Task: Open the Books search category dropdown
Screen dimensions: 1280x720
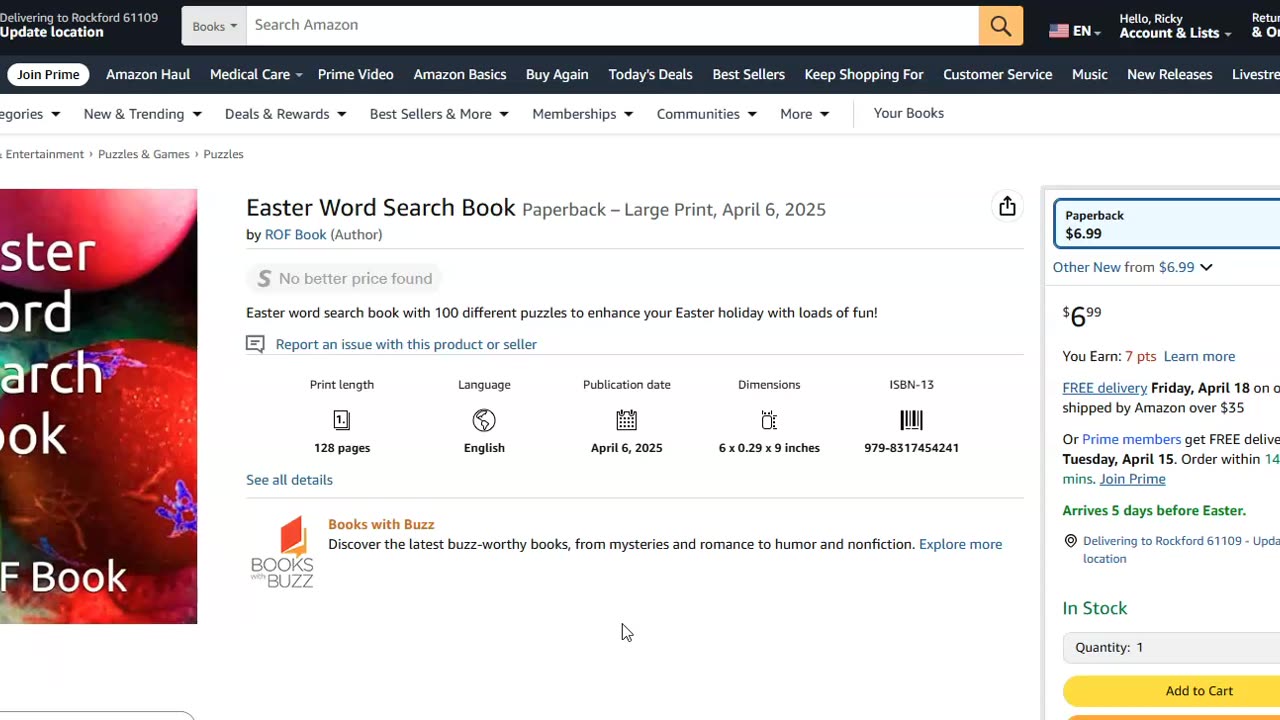Action: (x=214, y=26)
